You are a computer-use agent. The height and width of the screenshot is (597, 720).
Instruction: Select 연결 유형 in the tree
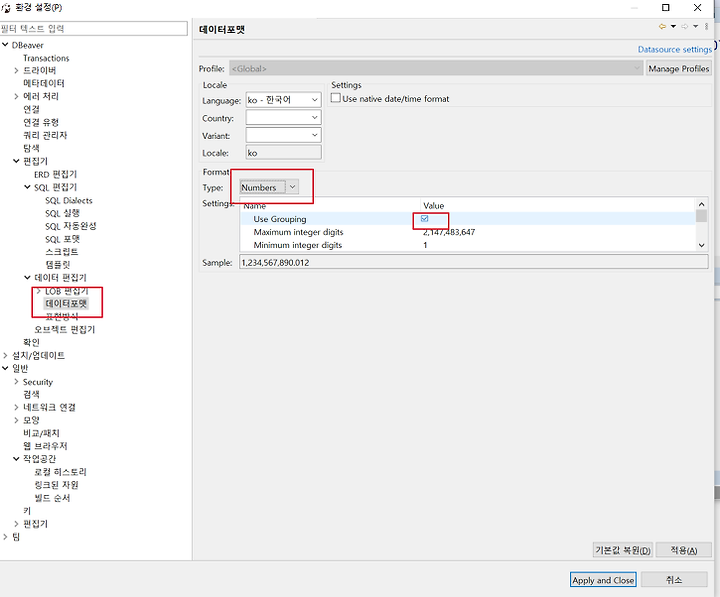coord(41,122)
